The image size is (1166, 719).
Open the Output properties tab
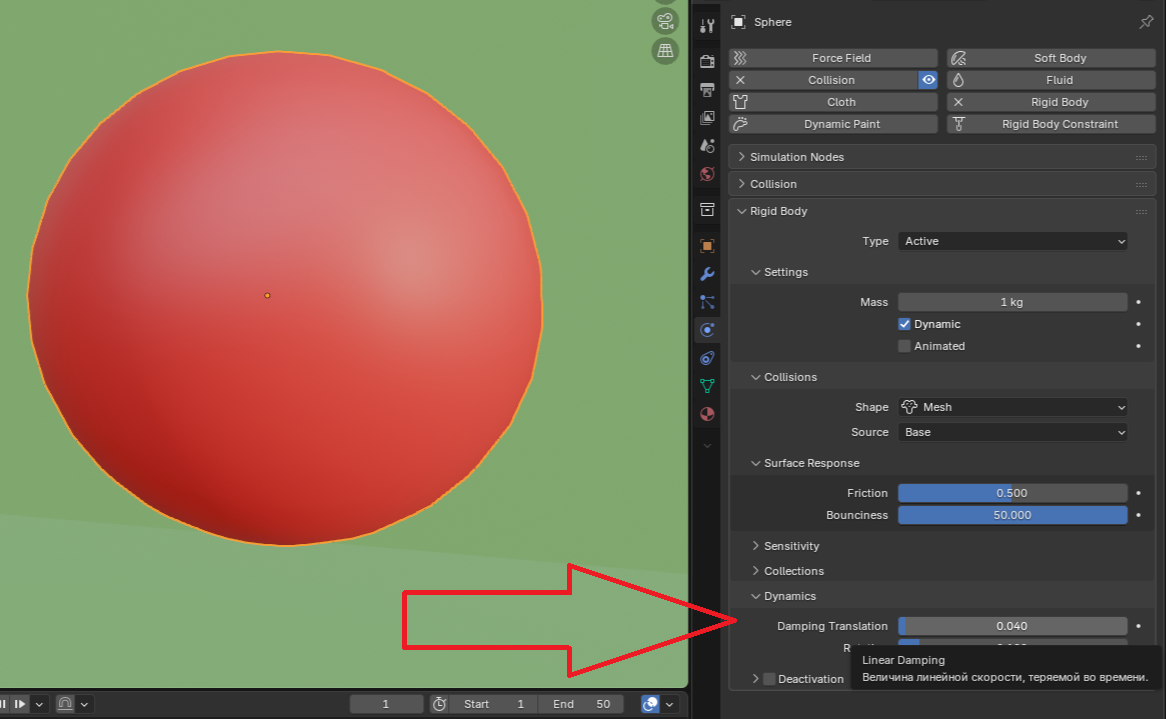coord(707,89)
